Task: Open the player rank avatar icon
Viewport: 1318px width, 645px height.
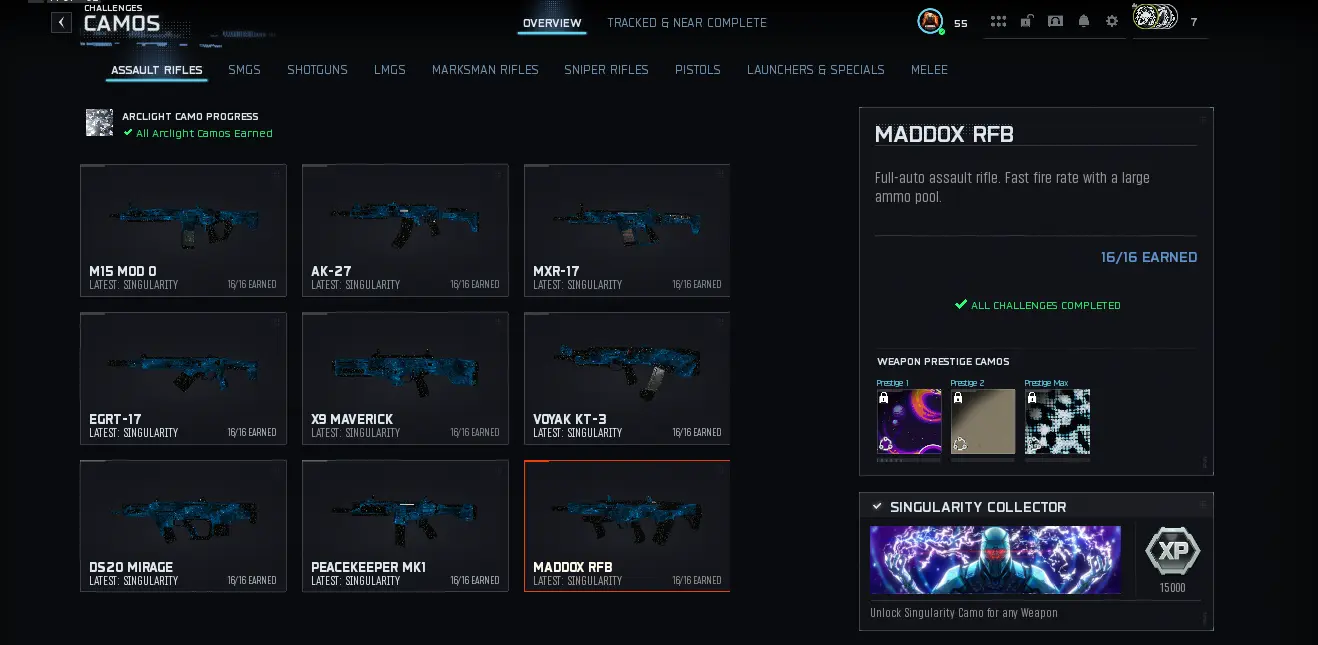Action: [930, 21]
